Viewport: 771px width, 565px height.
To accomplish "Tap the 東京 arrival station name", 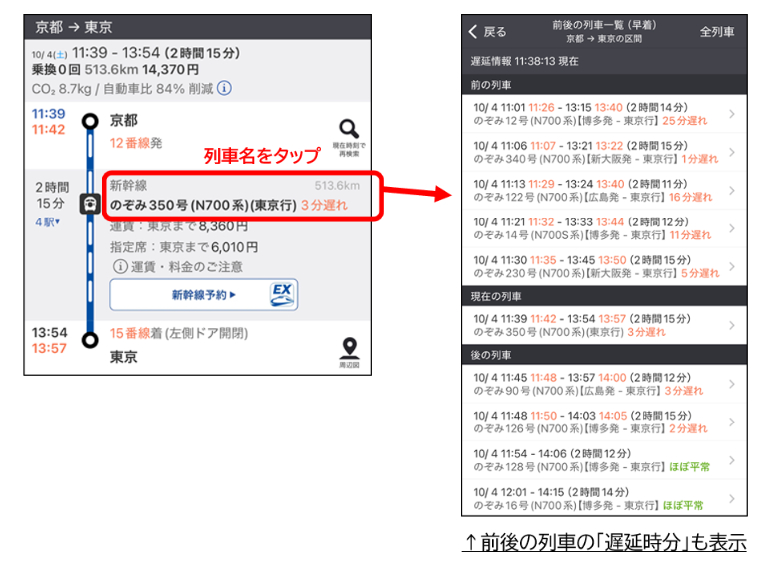I will [x=123, y=357].
